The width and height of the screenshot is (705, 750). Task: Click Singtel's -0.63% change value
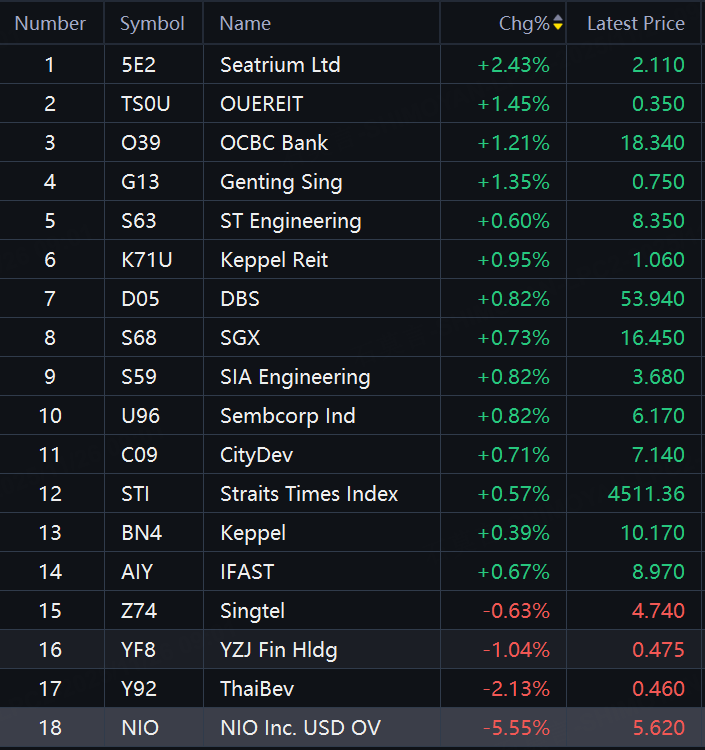click(x=516, y=611)
